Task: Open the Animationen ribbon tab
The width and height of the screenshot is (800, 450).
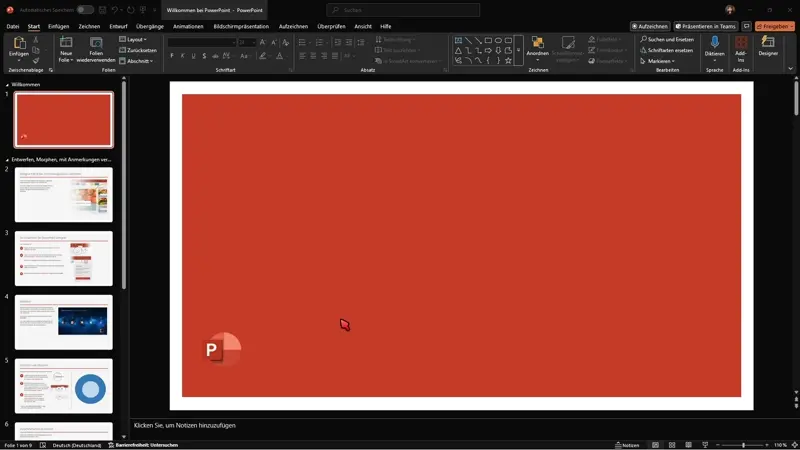Action: pyautogui.click(x=188, y=26)
